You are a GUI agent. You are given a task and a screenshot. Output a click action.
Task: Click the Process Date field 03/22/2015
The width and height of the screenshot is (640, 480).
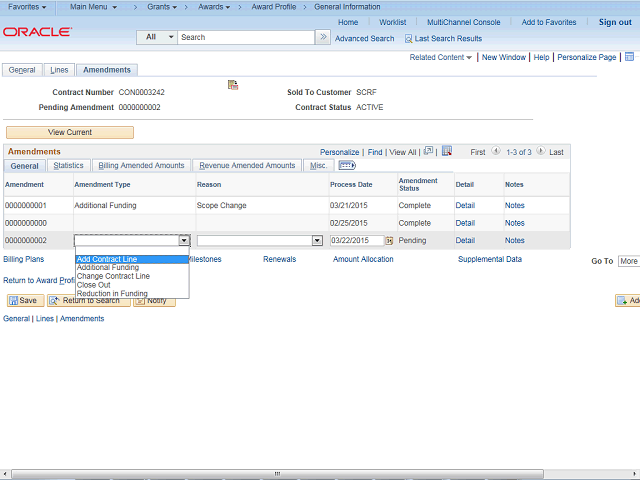coord(357,240)
